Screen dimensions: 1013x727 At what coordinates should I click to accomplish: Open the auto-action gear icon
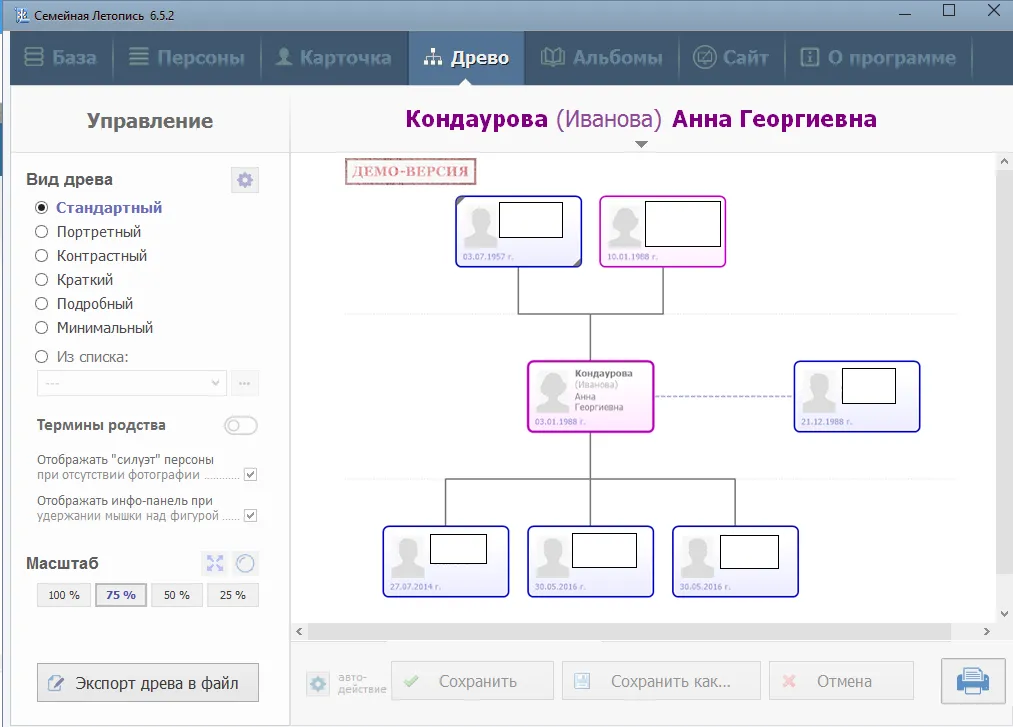tap(318, 683)
